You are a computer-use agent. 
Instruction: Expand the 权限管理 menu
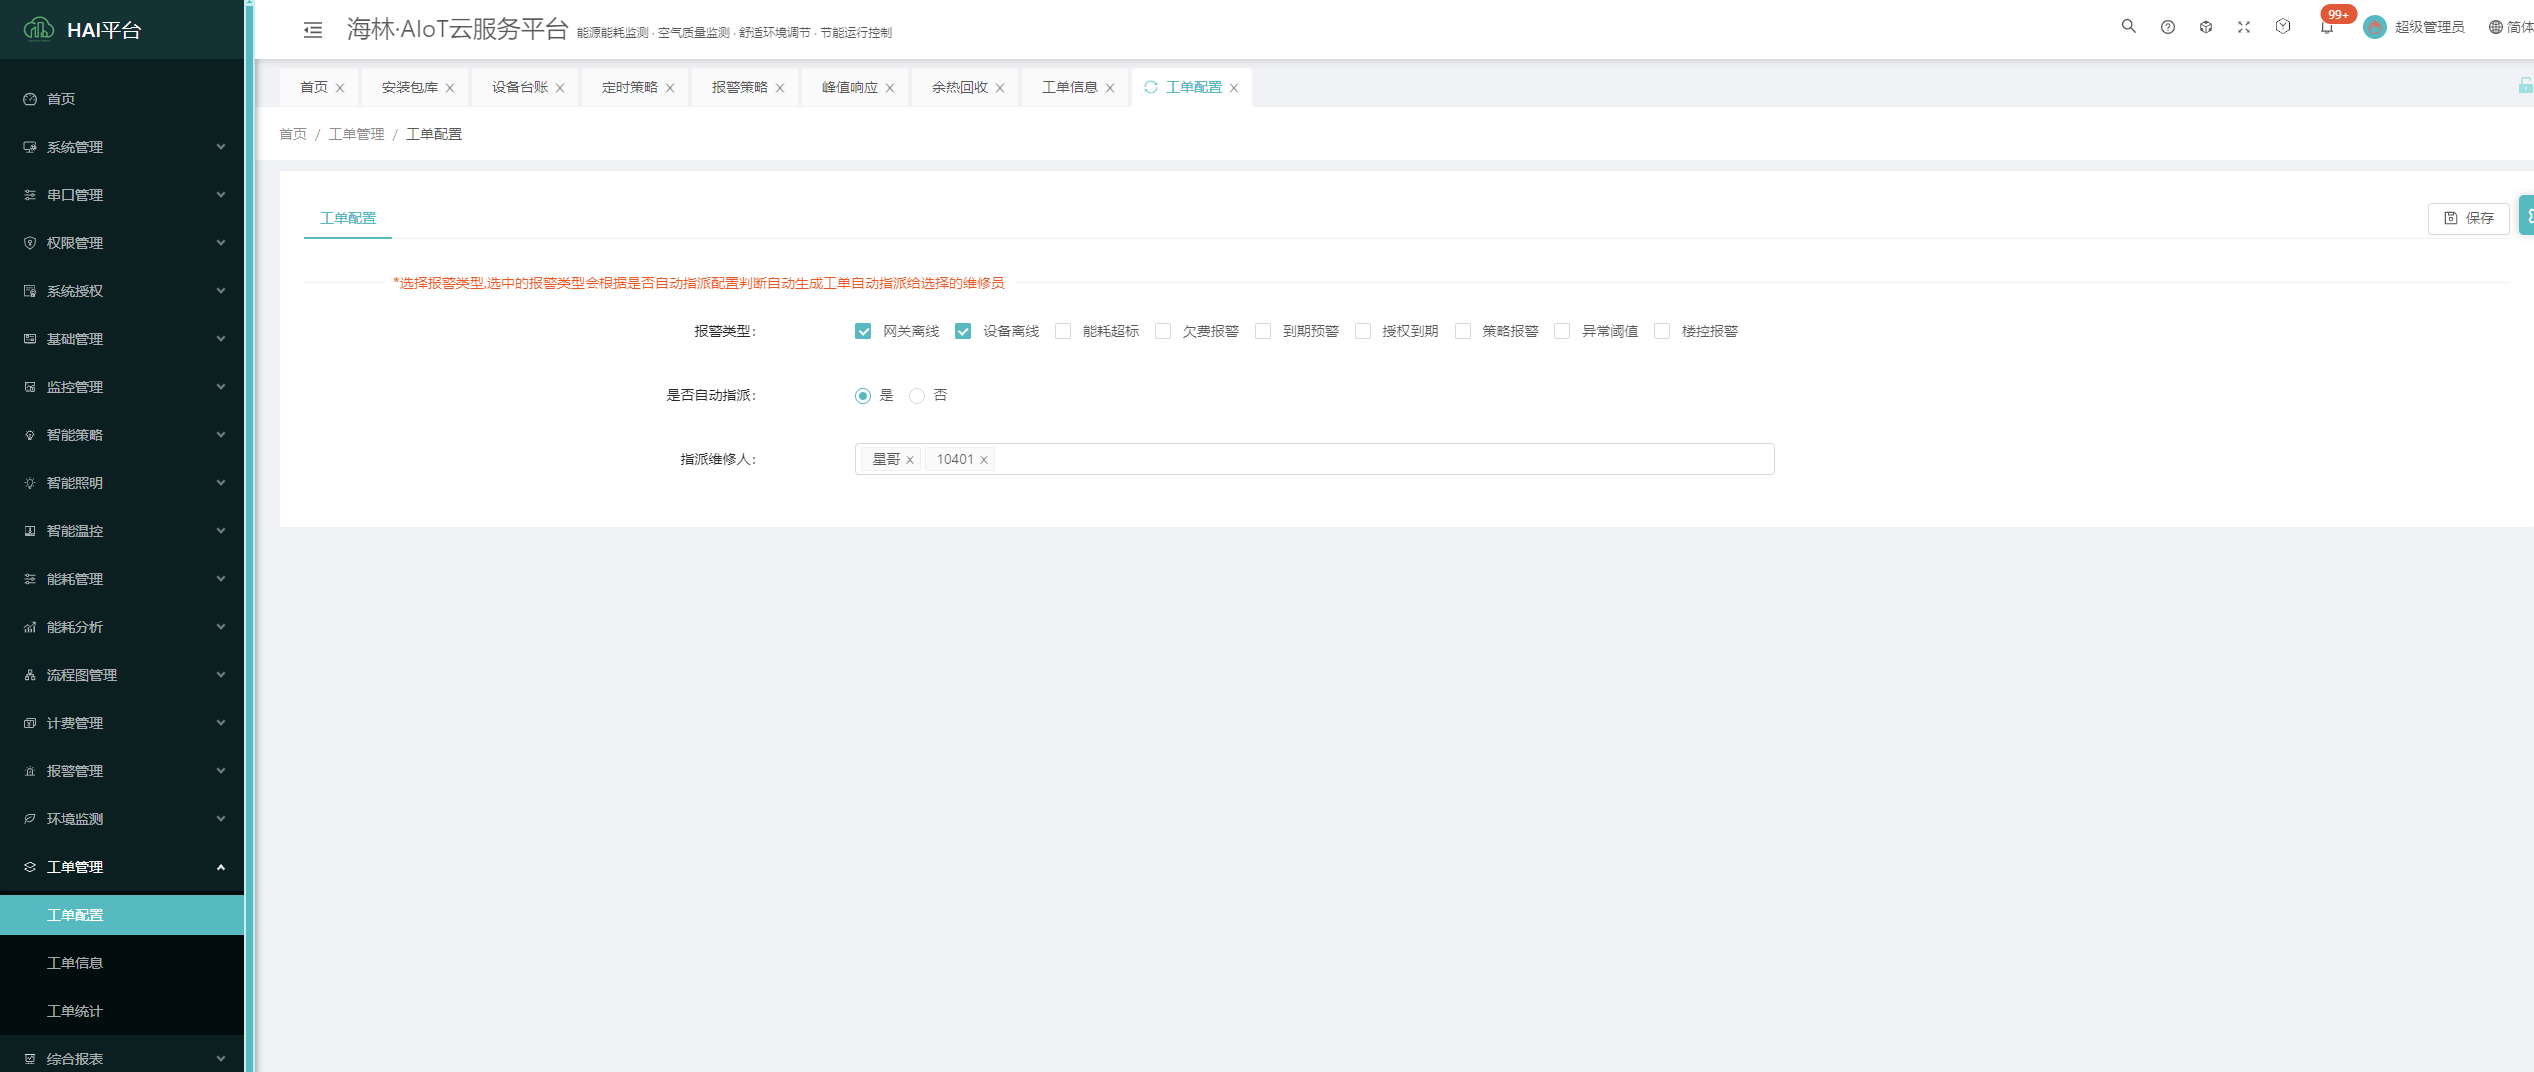122,243
